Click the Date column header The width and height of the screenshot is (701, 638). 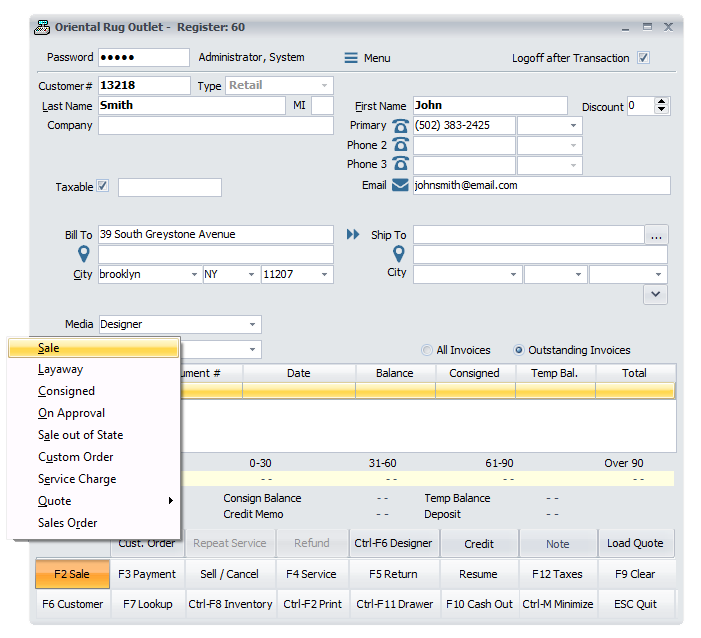click(299, 373)
